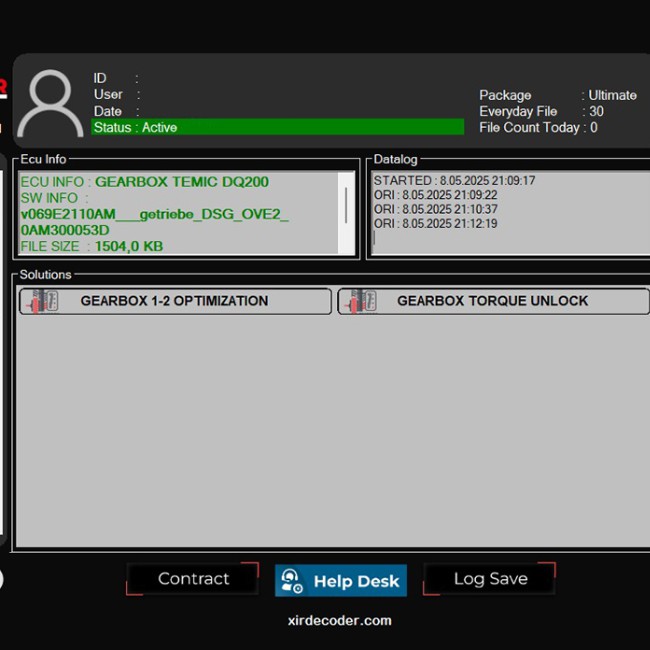Click the Log Save button
Viewport: 650px width, 650px height.
coord(490,579)
